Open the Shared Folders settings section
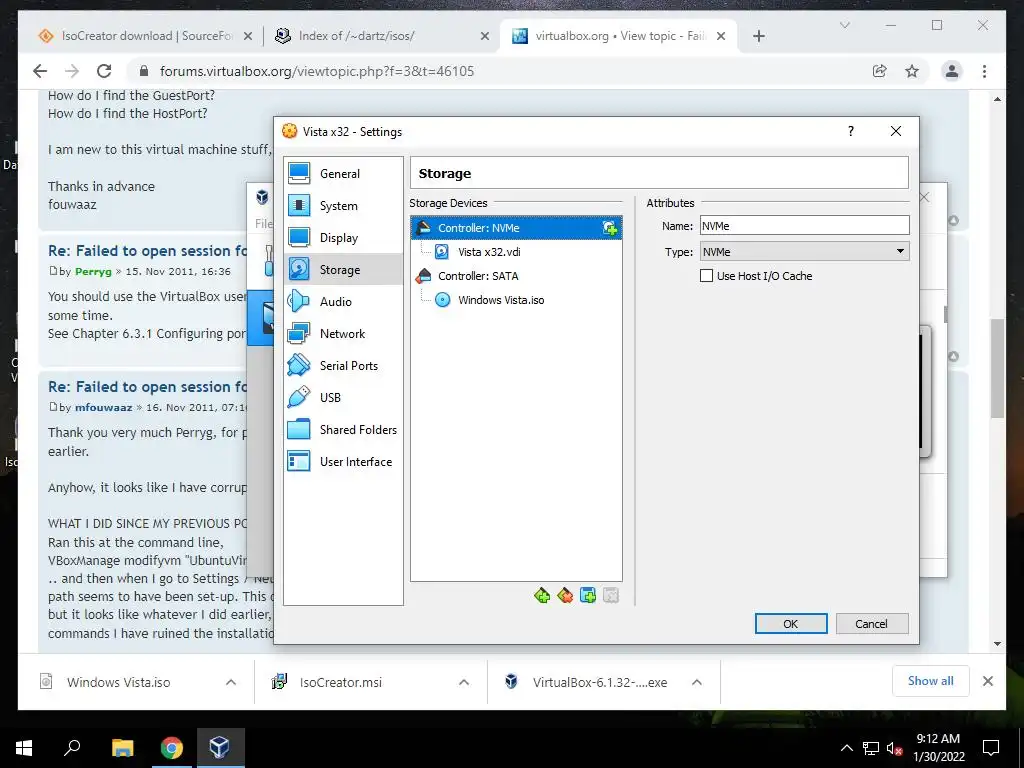Viewport: 1024px width, 768px height. point(344,430)
